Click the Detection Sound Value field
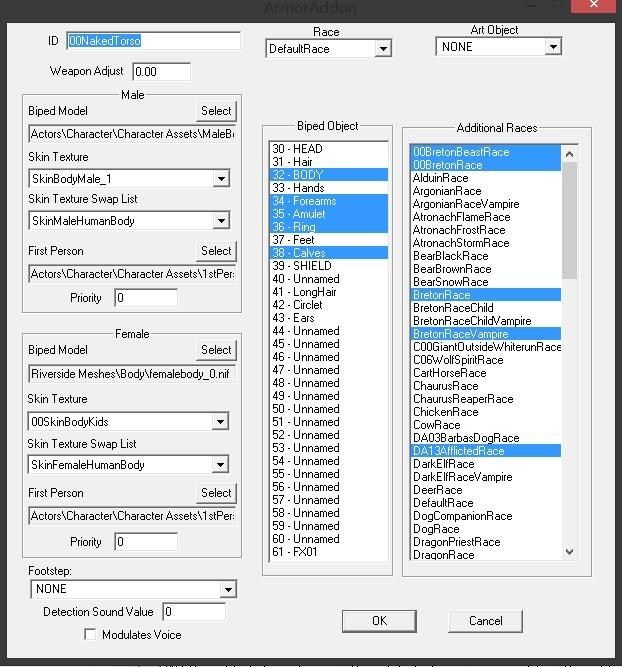This screenshot has width=622, height=667. (194, 612)
